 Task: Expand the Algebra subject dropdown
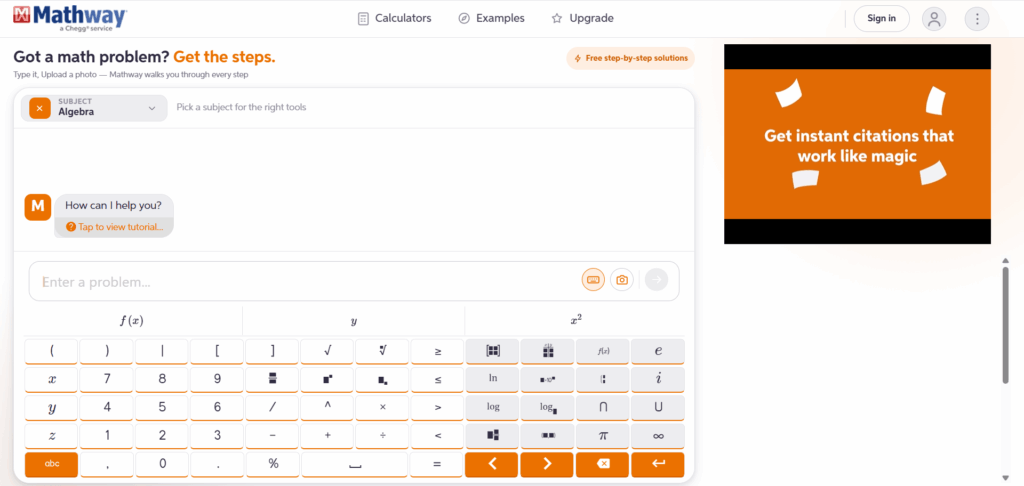[94, 108]
